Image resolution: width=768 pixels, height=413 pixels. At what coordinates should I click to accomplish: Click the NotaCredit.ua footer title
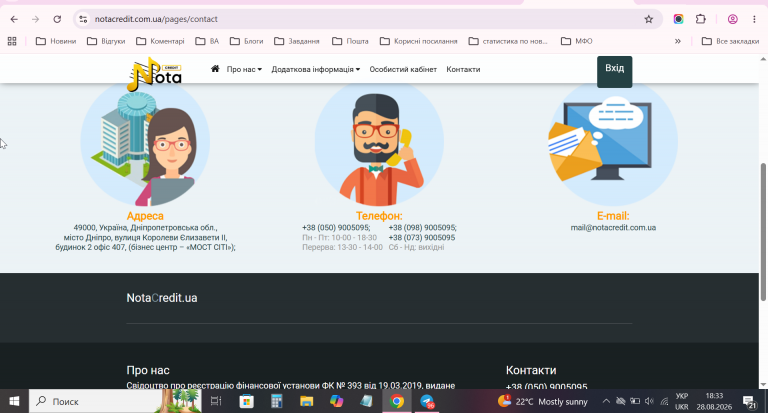162,298
